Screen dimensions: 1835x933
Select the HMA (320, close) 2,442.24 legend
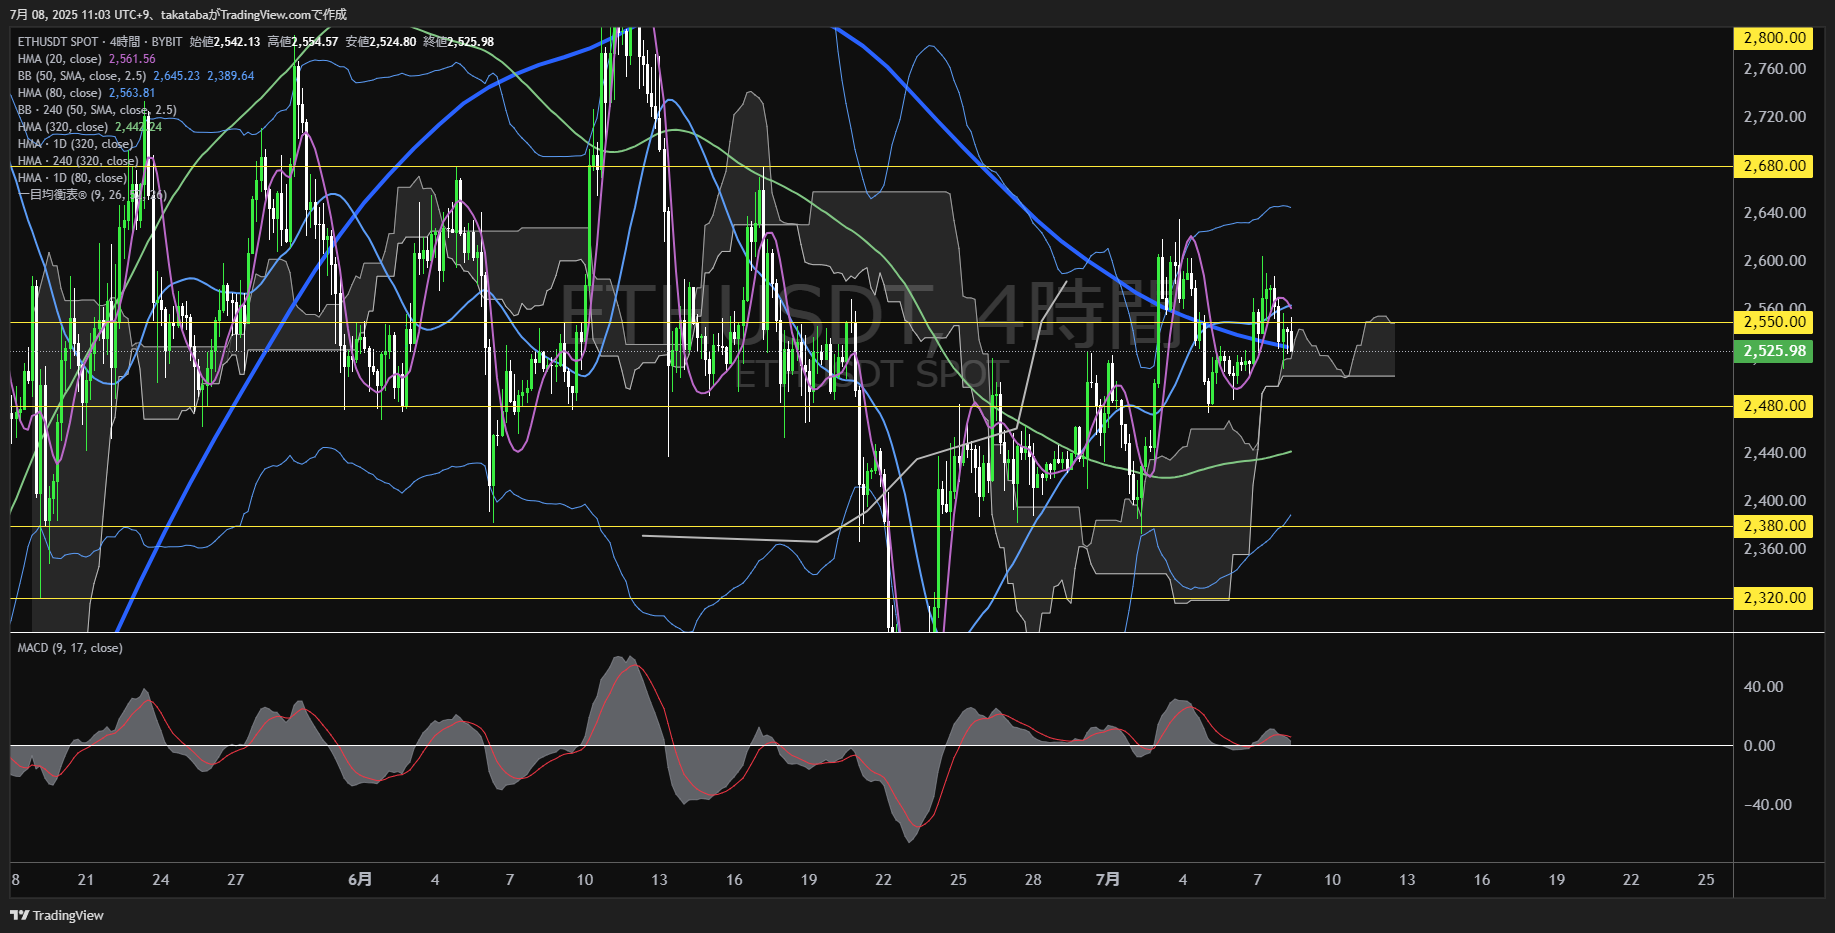(x=90, y=127)
